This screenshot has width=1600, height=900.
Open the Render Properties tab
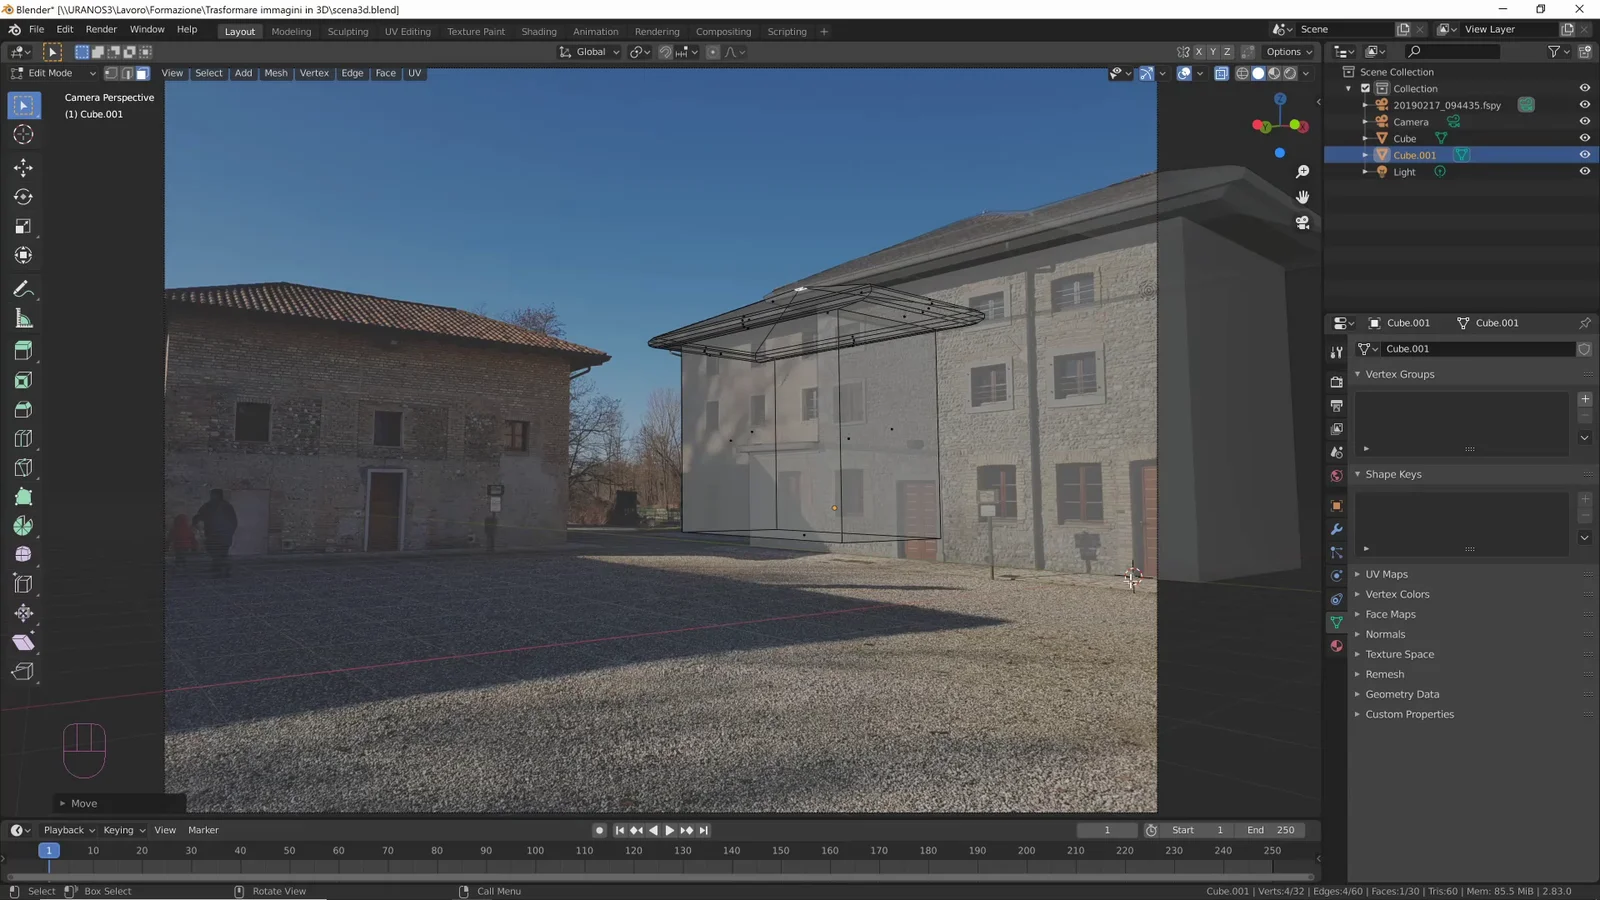[1336, 382]
